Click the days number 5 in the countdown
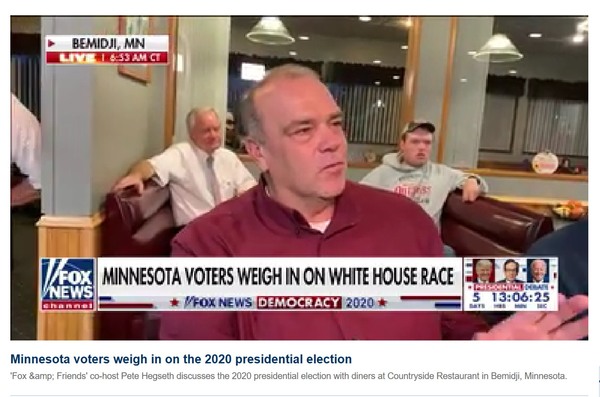Screen dimensions: 600x397 tap(476, 297)
